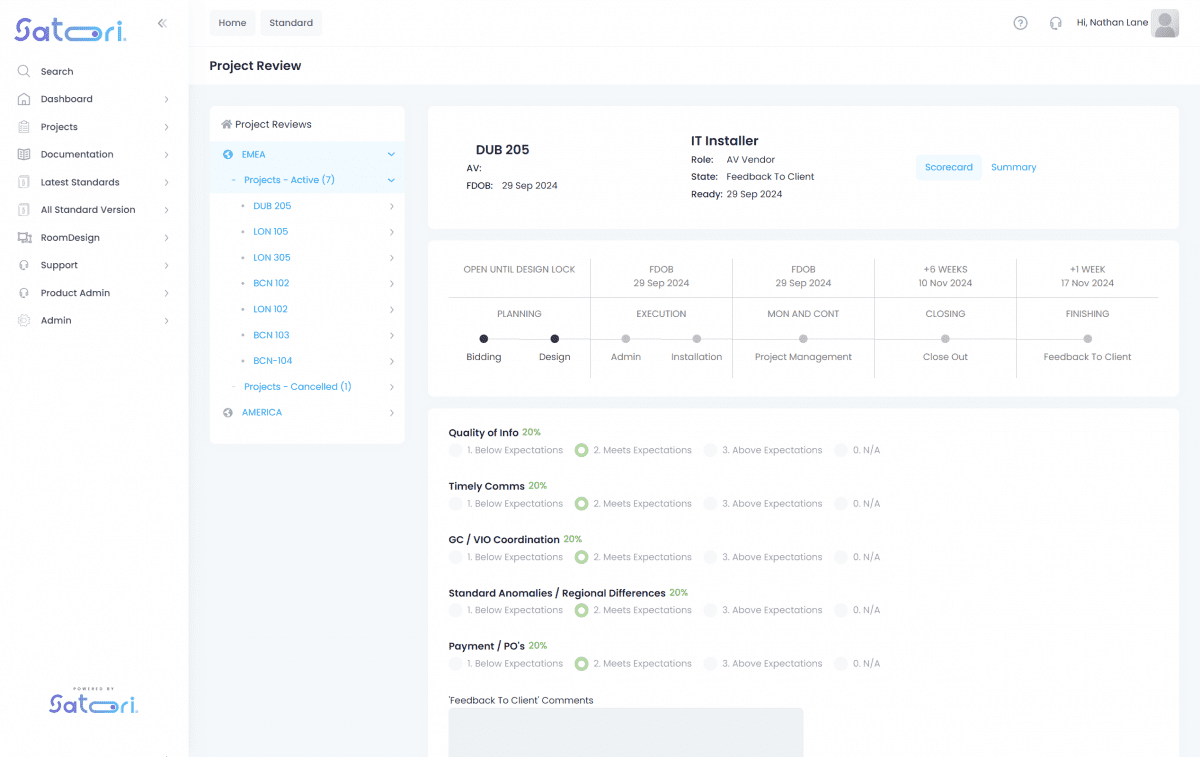This screenshot has width=1200, height=757.
Task: Expand the Projects menu arrow in sidebar
Action: tap(166, 127)
